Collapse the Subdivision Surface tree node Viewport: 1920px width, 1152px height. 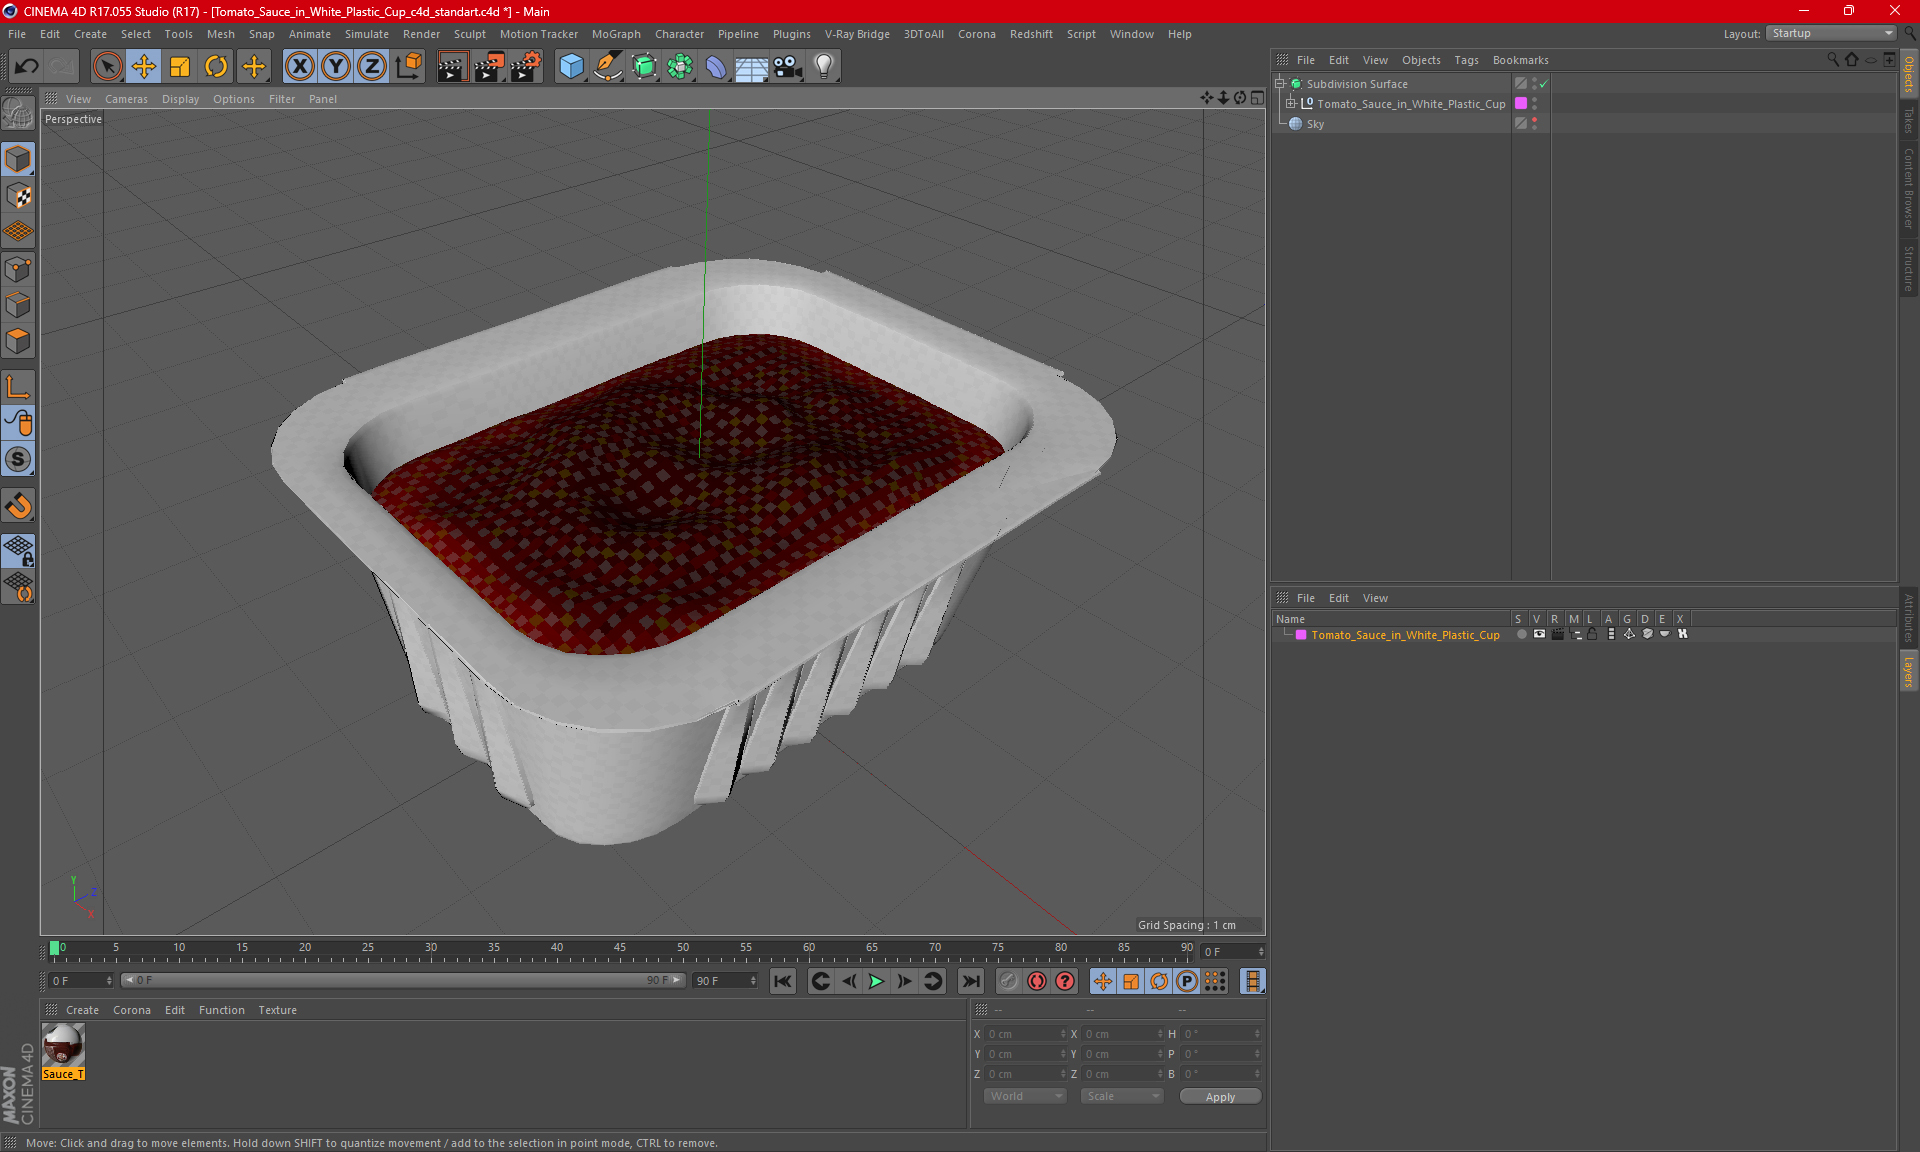click(1280, 84)
